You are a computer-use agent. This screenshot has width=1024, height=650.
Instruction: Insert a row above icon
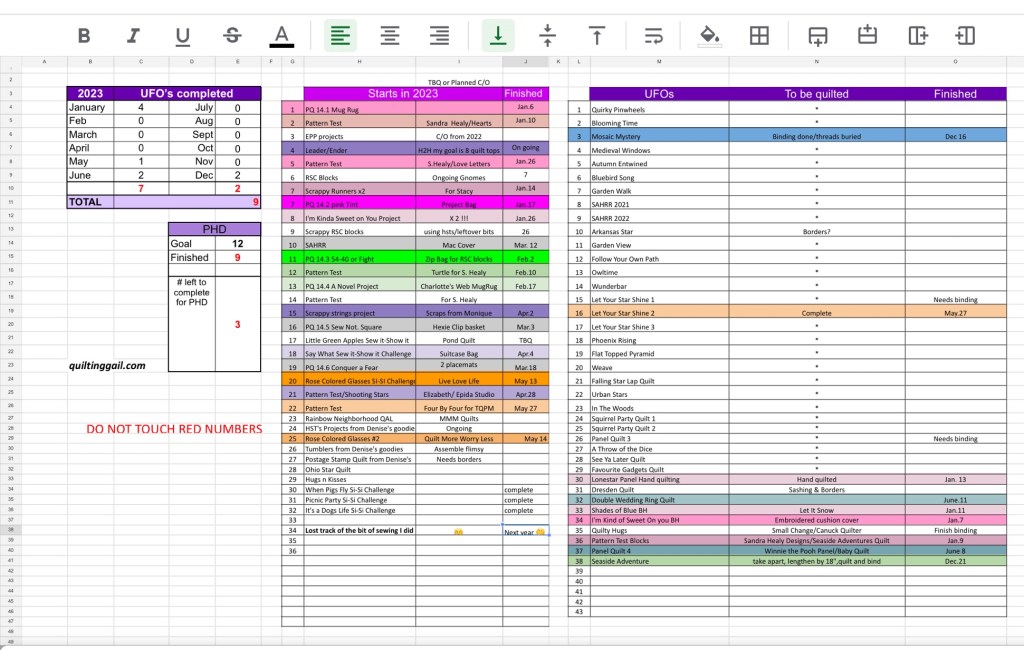pos(867,36)
